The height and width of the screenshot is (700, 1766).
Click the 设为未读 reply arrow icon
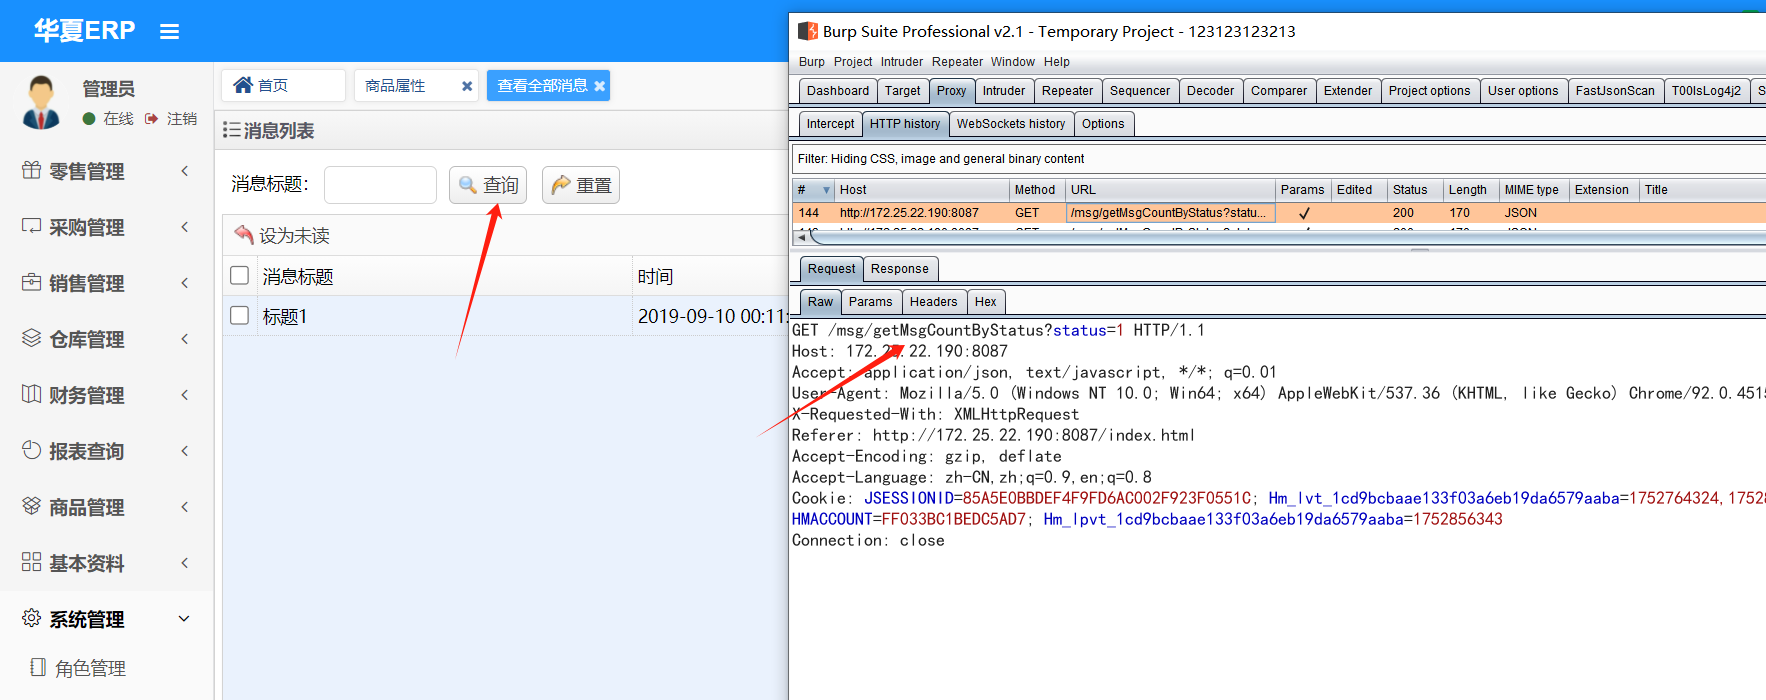244,235
